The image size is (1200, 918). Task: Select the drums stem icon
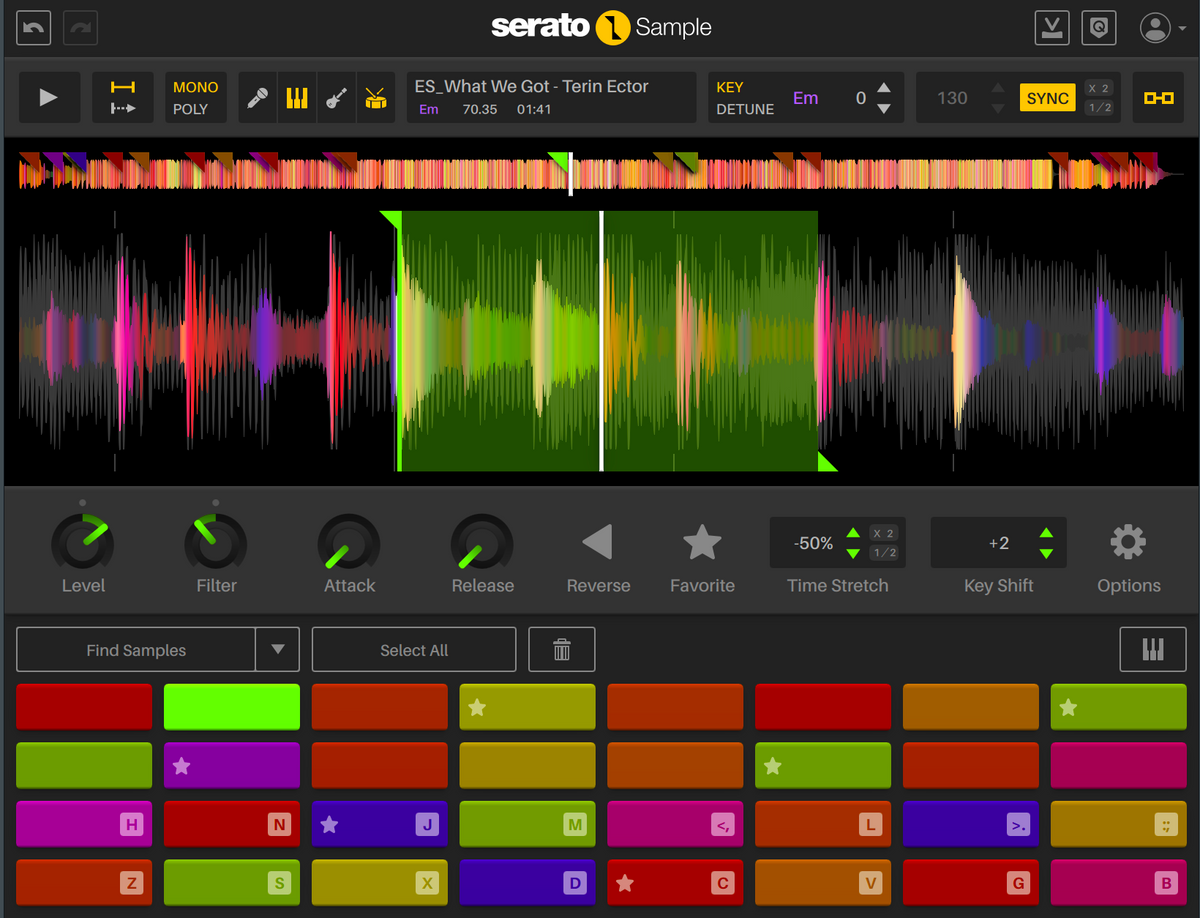point(376,97)
